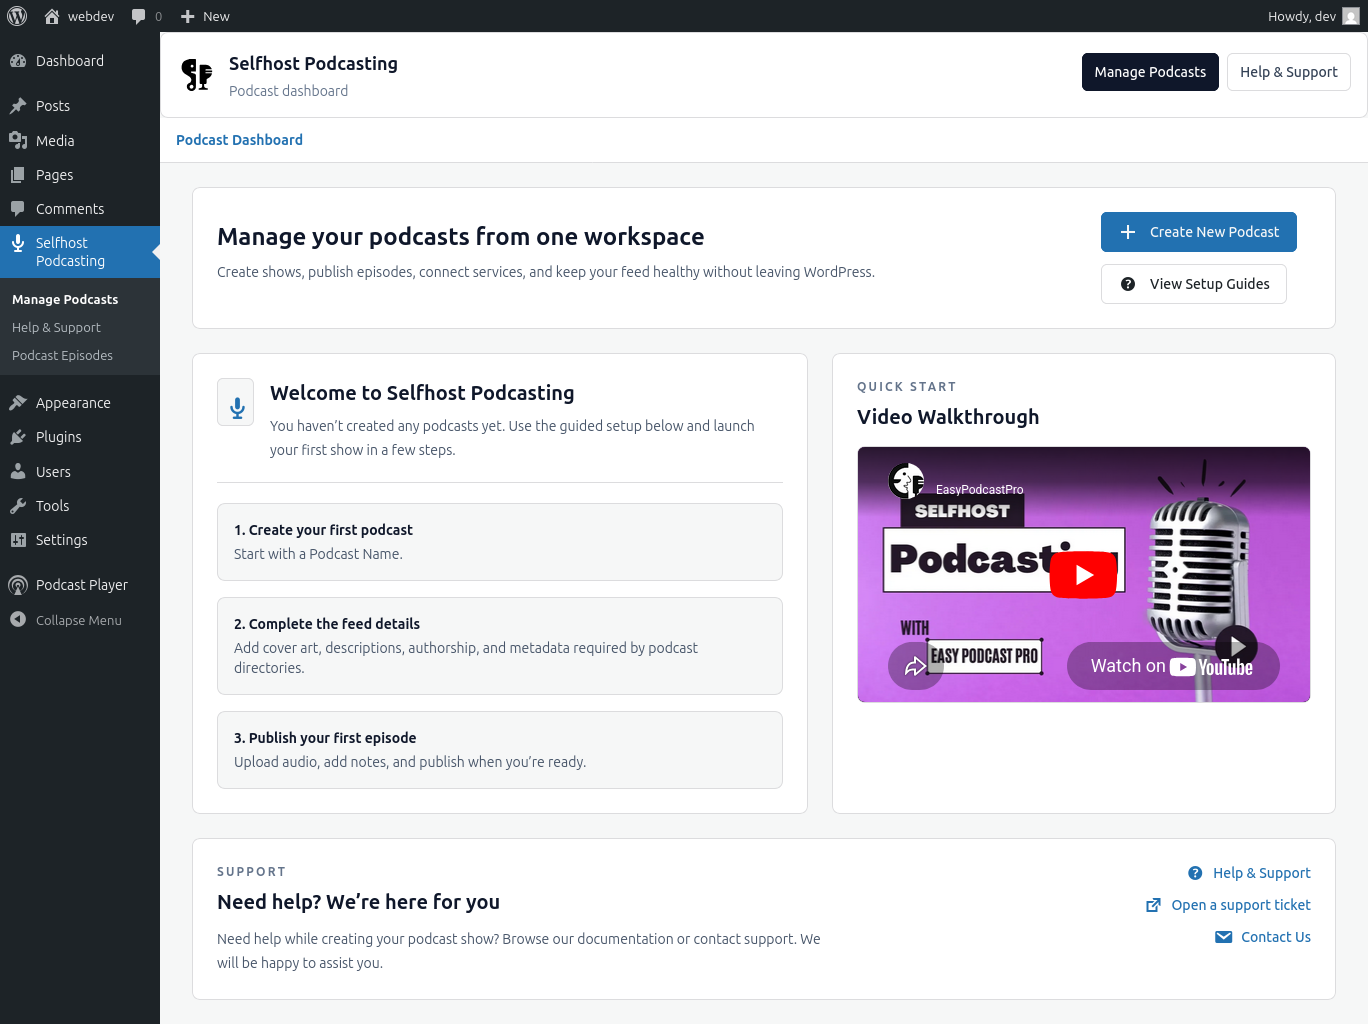
Task: Click the "Podcast dashboard" subtitle text
Action: (x=288, y=91)
